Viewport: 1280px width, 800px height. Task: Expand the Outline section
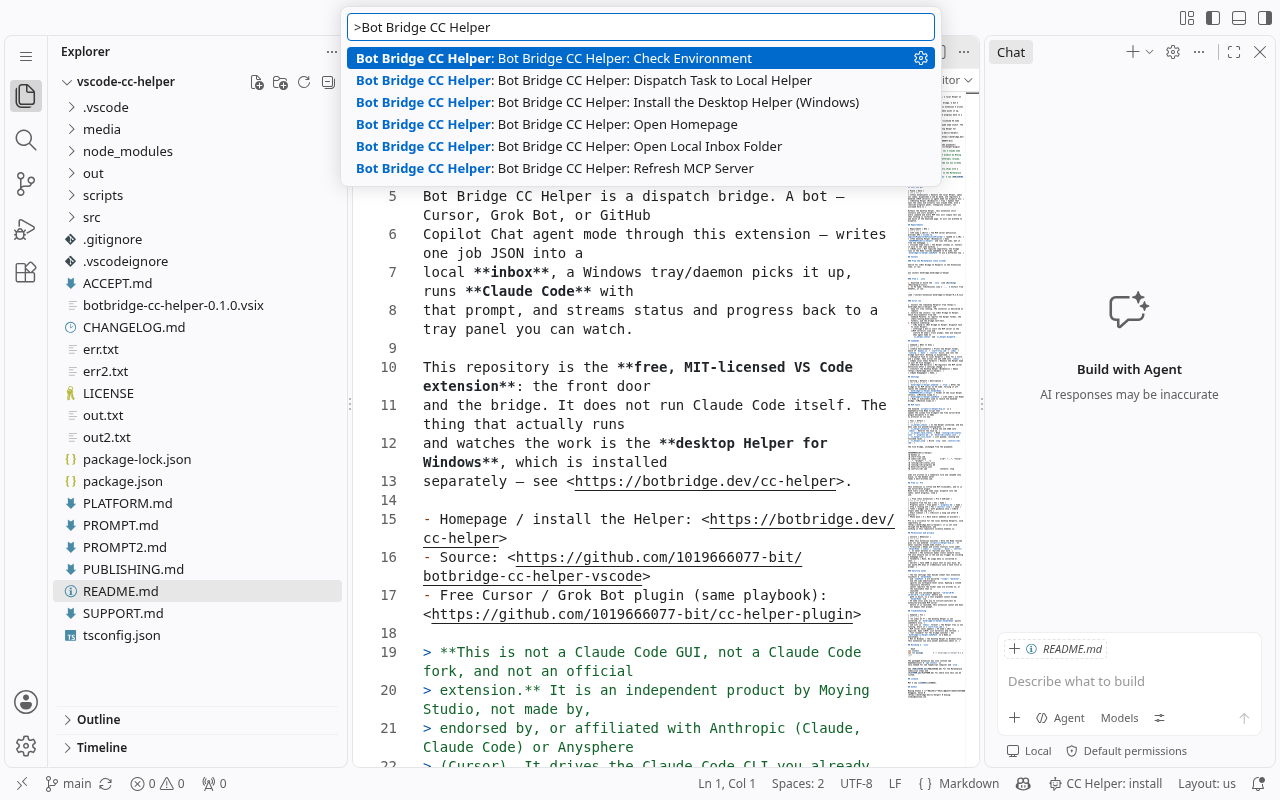point(197,719)
